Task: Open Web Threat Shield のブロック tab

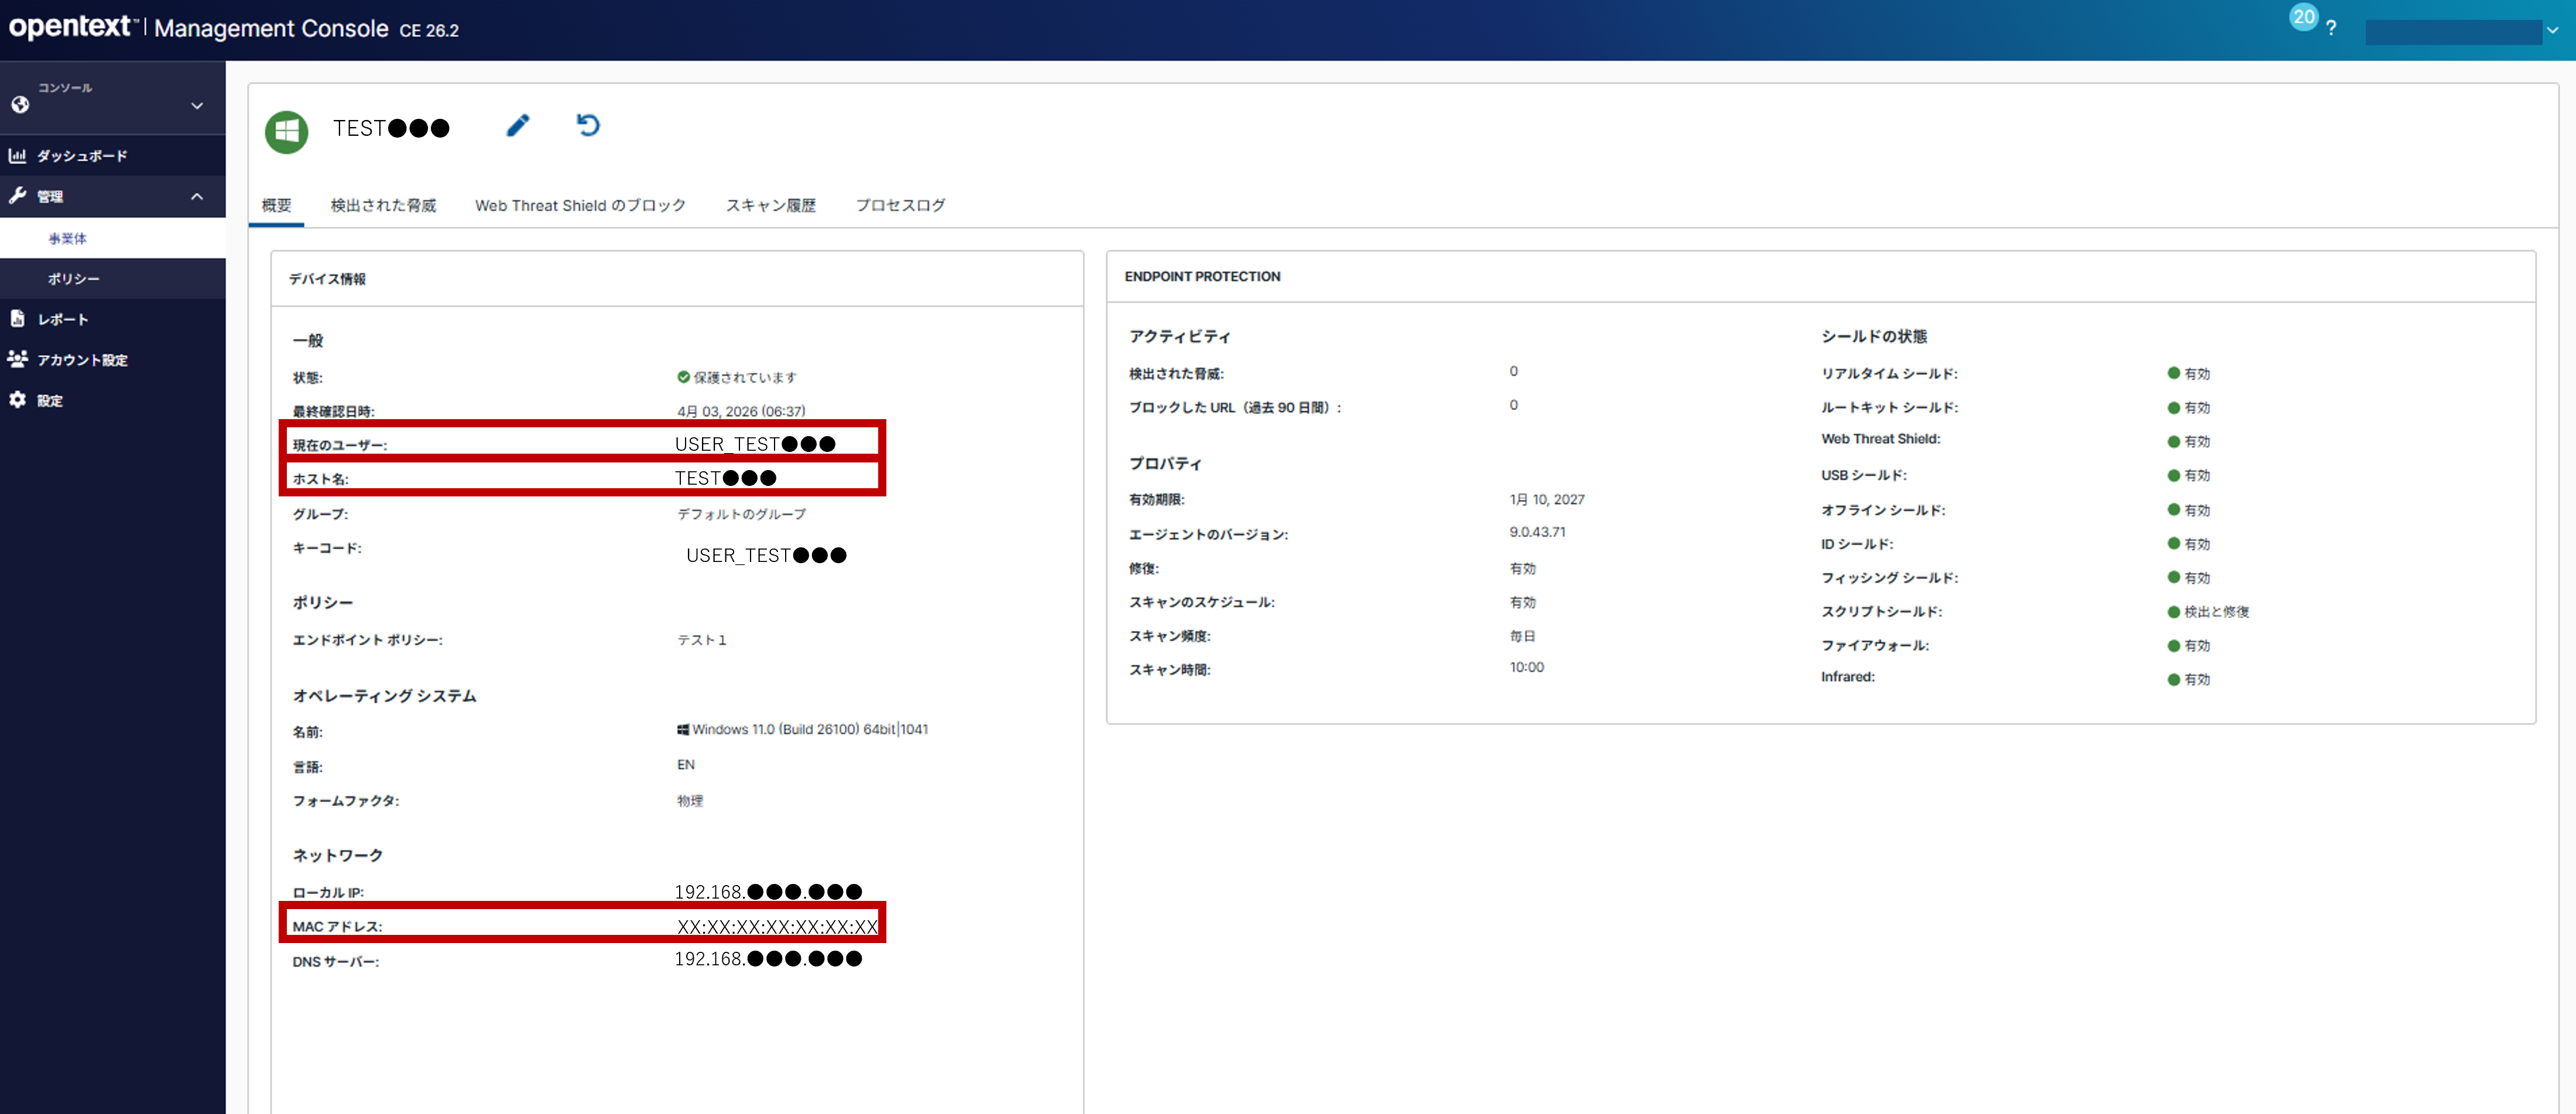Action: 580,205
